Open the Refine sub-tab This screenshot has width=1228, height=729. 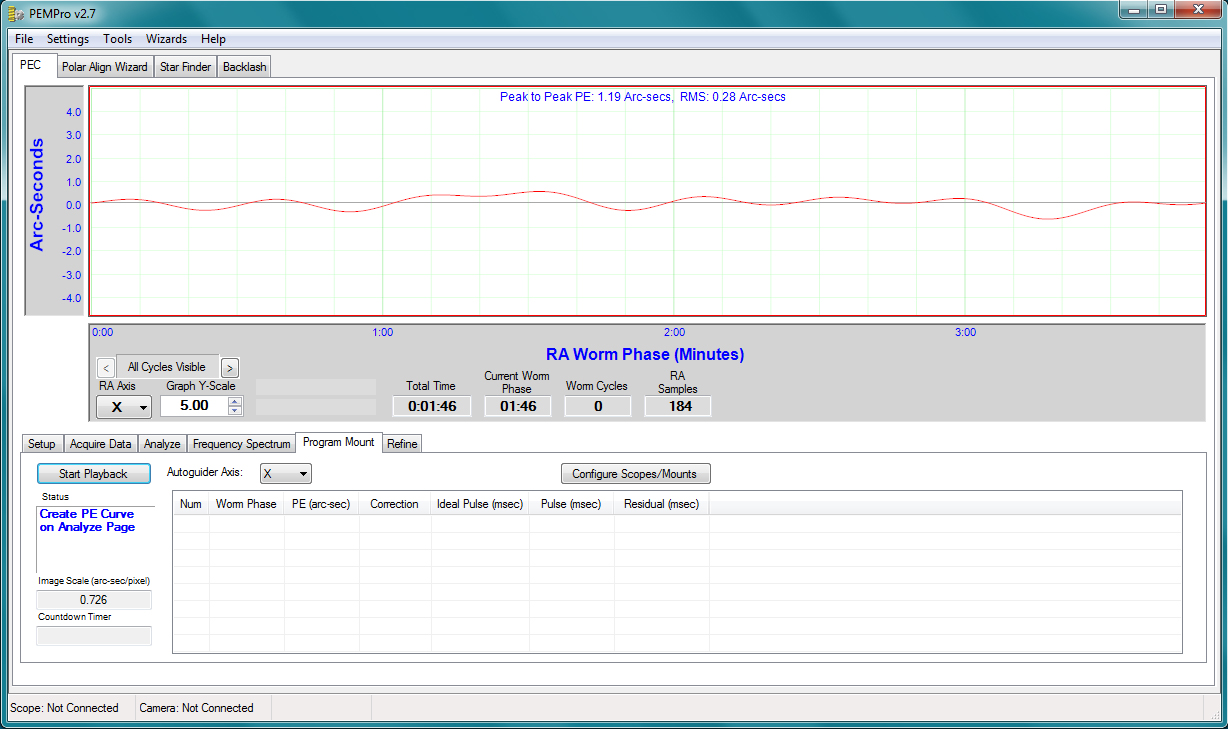[402, 444]
